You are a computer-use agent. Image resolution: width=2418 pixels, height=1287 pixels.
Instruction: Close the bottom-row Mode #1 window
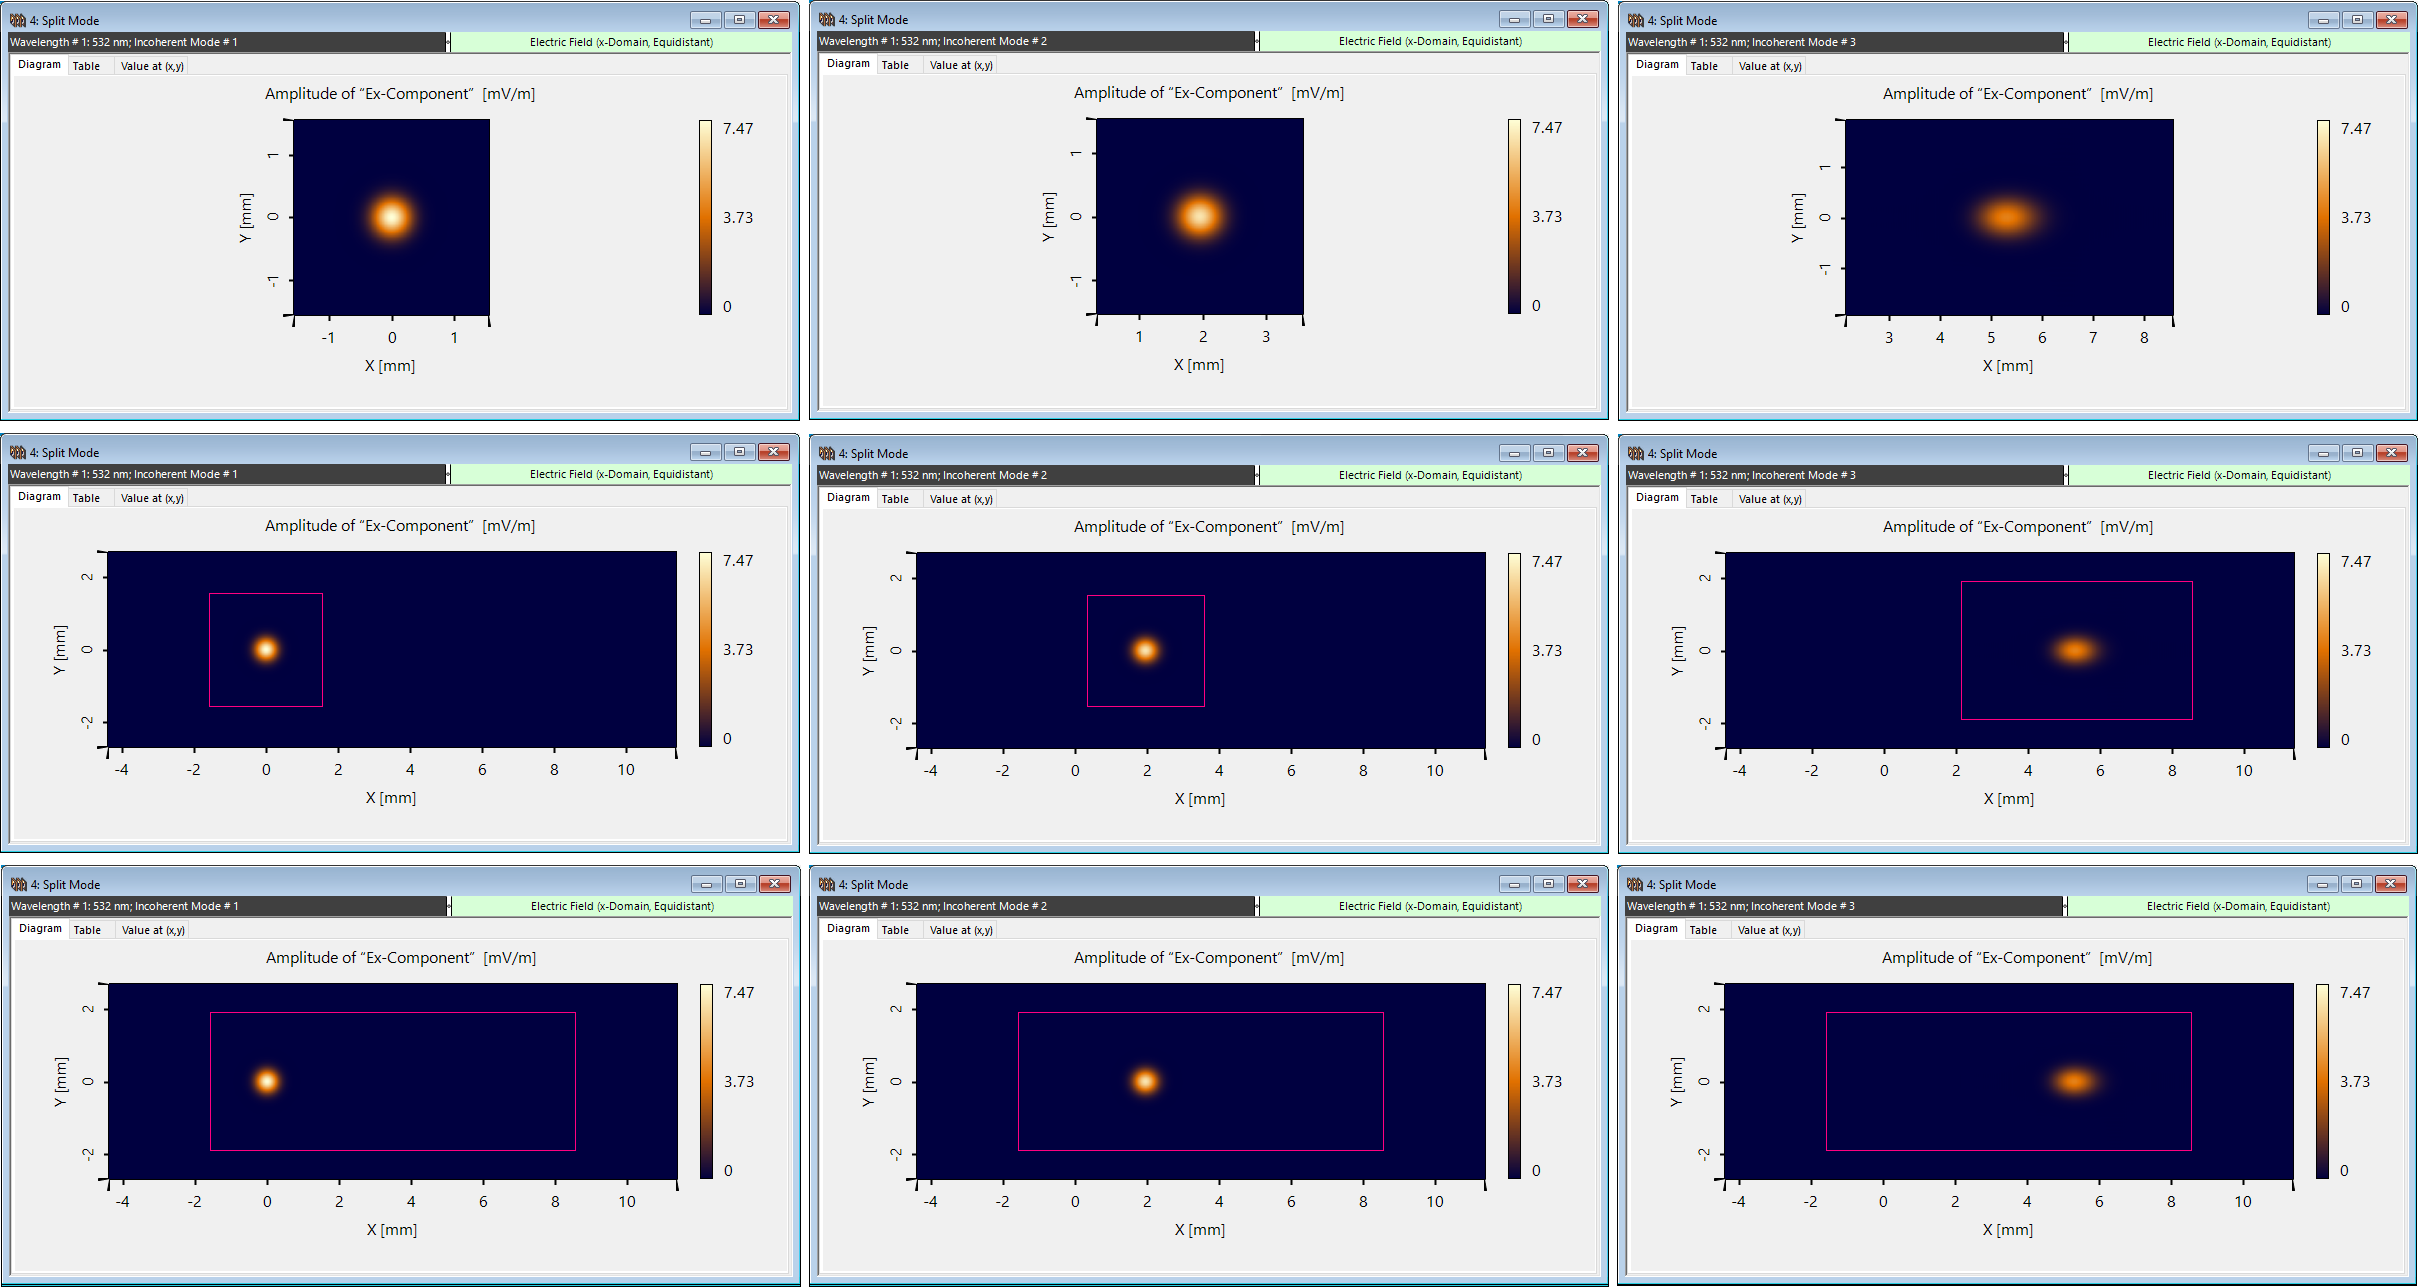775,884
